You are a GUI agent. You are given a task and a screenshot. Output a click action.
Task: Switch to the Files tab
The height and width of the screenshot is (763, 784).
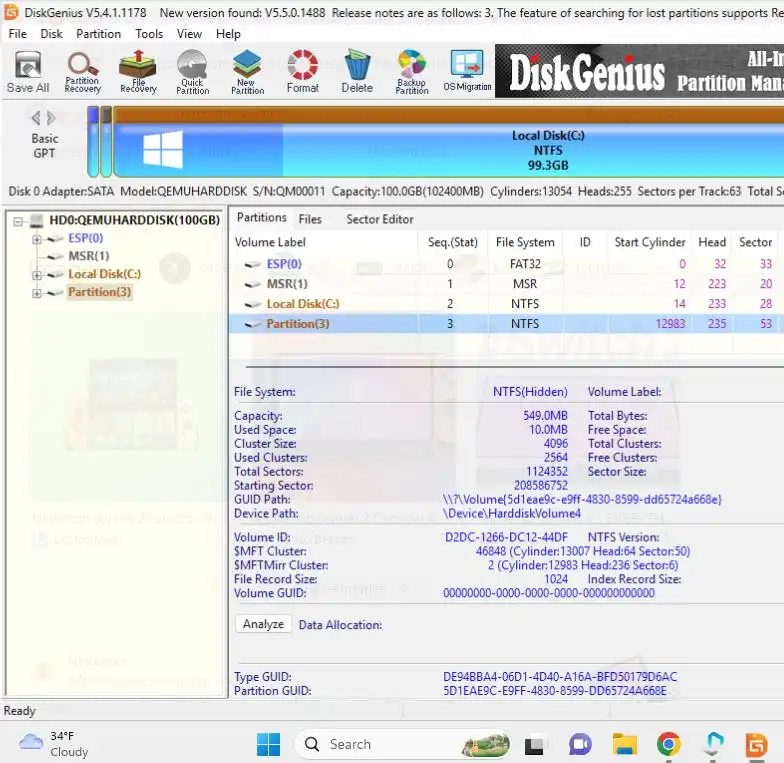(x=310, y=219)
